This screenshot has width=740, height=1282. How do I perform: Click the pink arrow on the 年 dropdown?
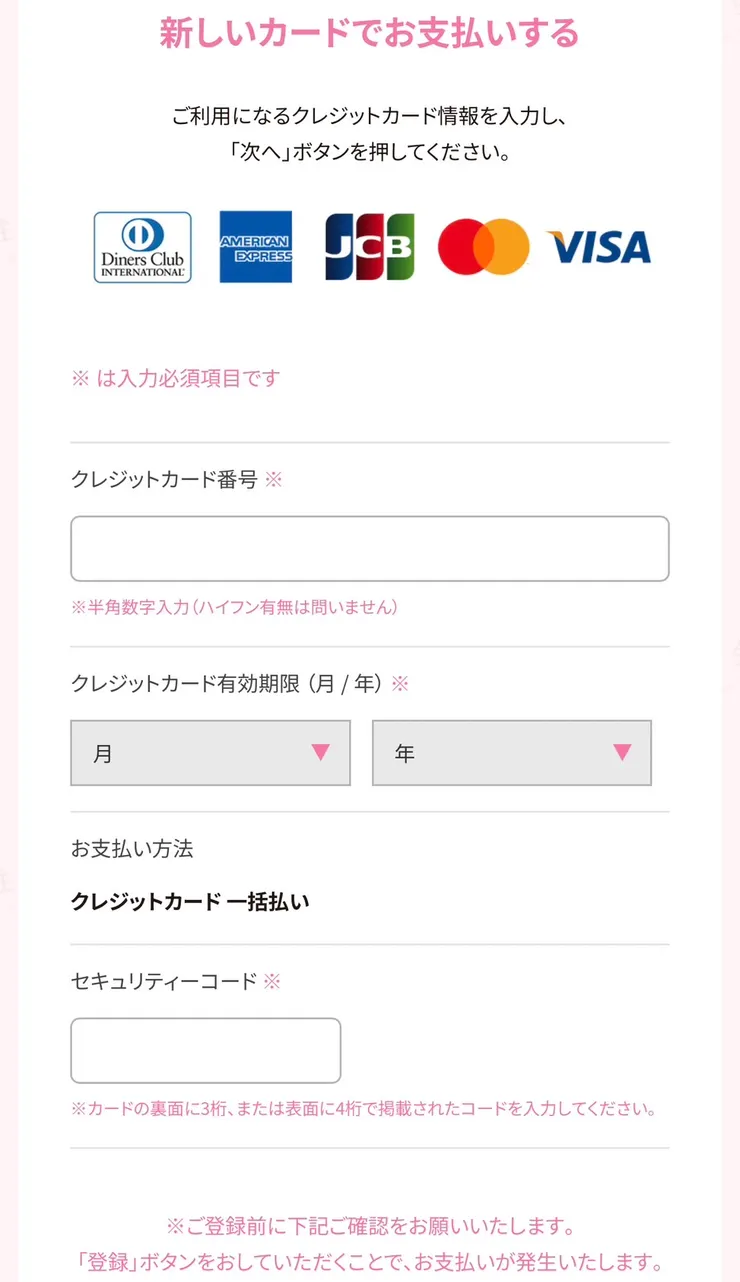pyautogui.click(x=622, y=752)
